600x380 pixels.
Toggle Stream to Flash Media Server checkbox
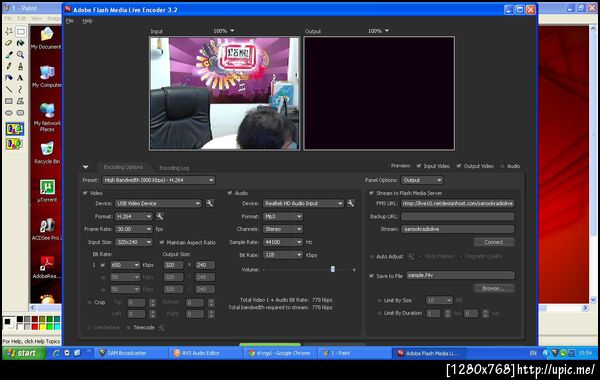[x=371, y=193]
